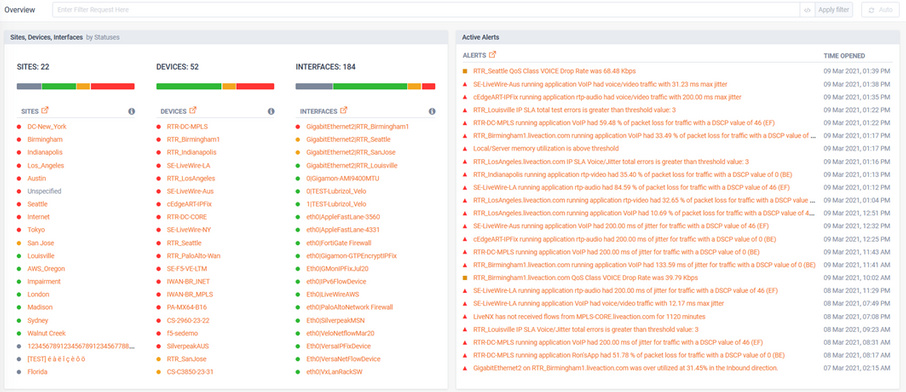This screenshot has height=392, width=906.
Task: Click the info icon in SITES column
Action: pyautogui.click(x=131, y=111)
